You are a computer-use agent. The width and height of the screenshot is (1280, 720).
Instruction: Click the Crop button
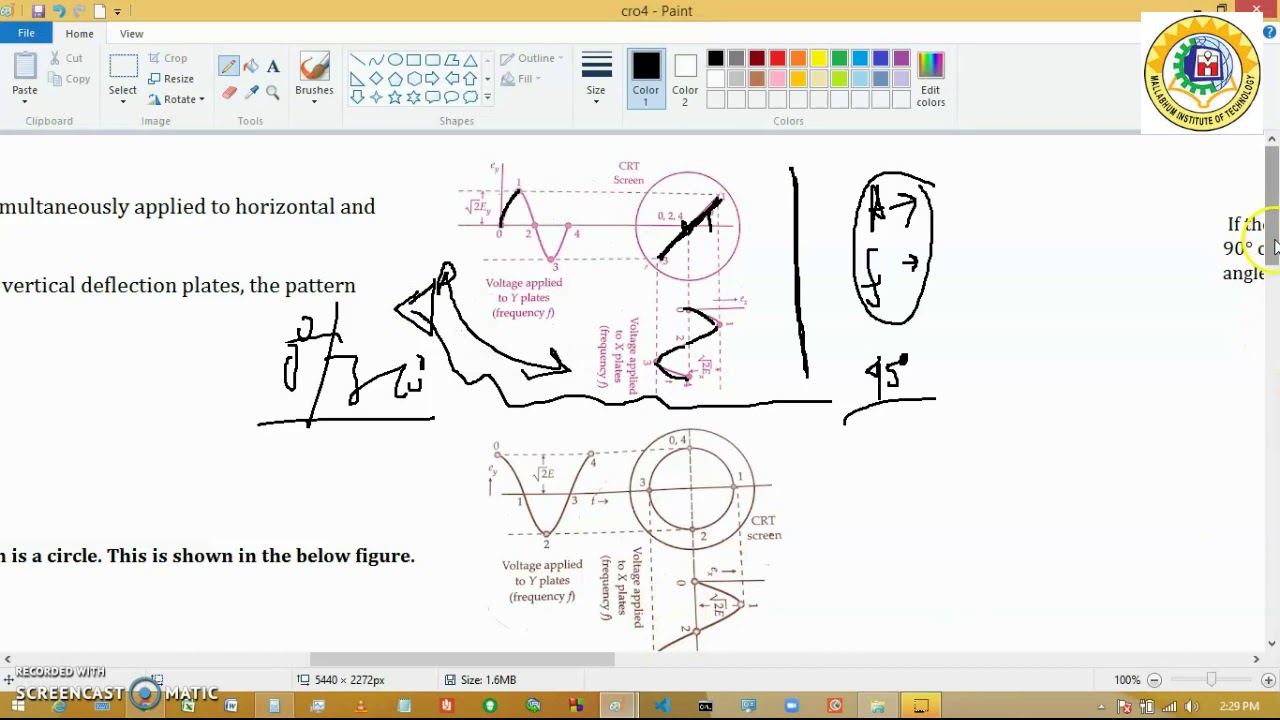click(x=167, y=58)
